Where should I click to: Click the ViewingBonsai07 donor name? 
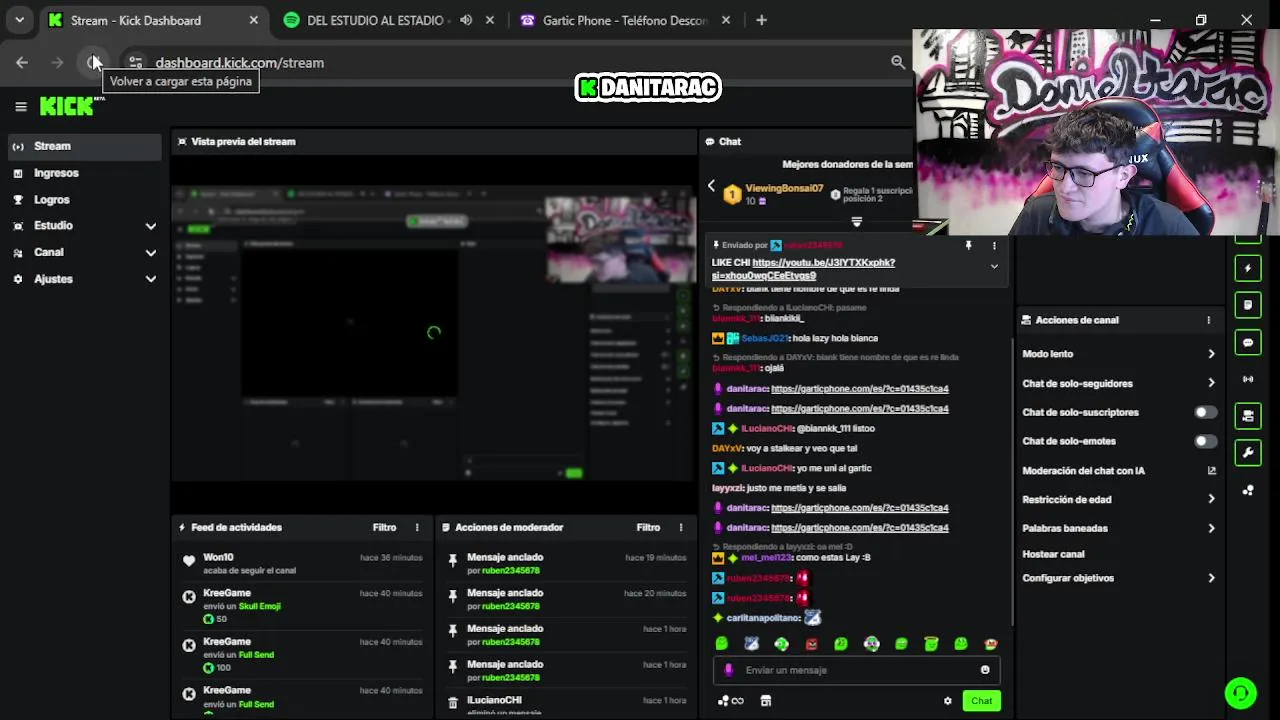click(x=784, y=188)
